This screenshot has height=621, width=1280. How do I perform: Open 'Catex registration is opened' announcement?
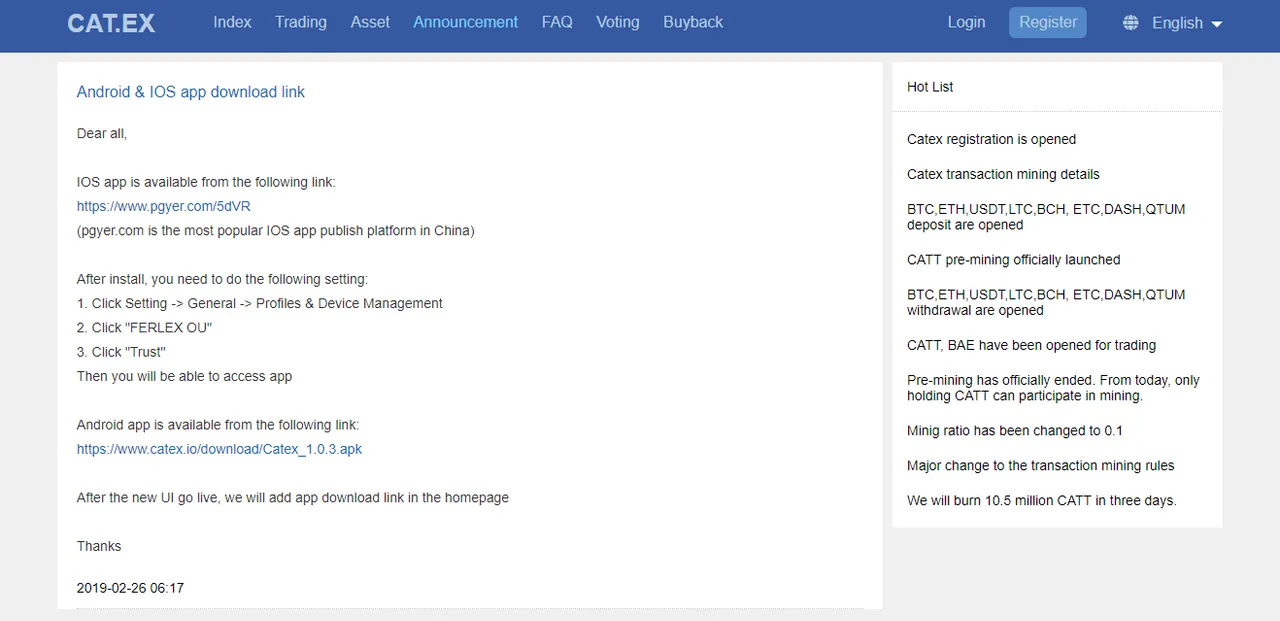tap(991, 140)
